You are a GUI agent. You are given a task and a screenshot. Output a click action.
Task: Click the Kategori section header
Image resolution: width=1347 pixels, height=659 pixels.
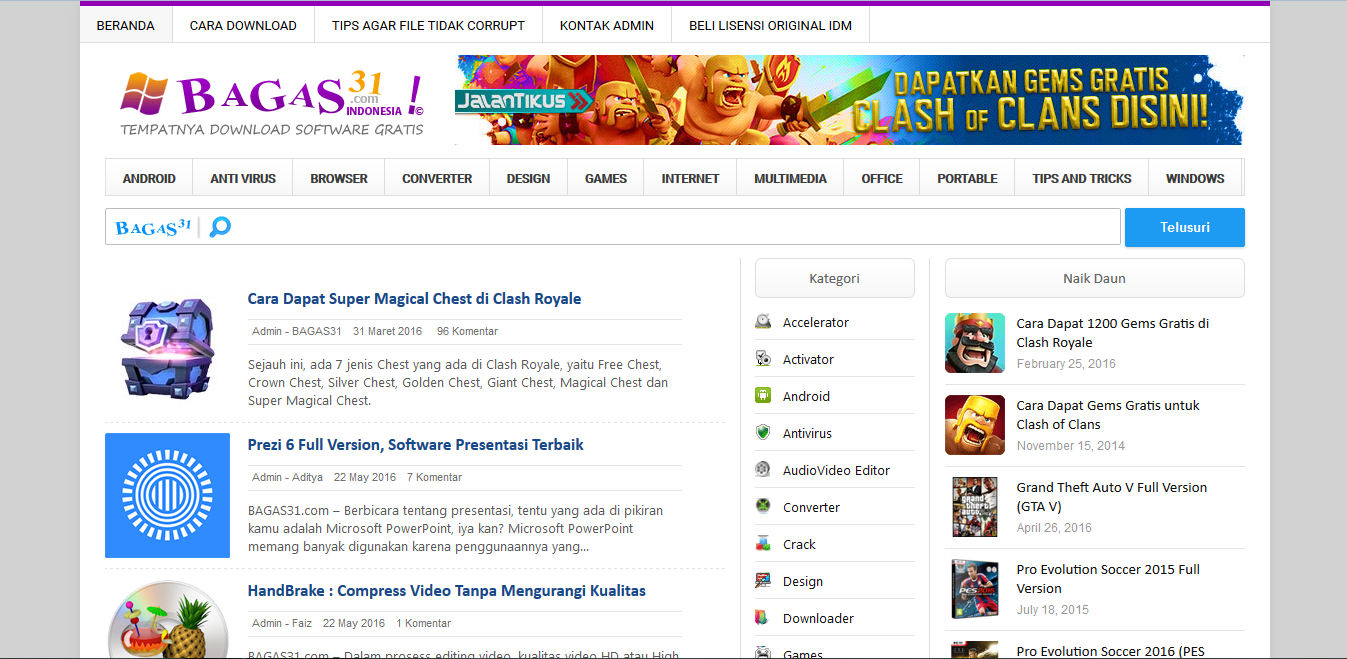tap(835, 278)
